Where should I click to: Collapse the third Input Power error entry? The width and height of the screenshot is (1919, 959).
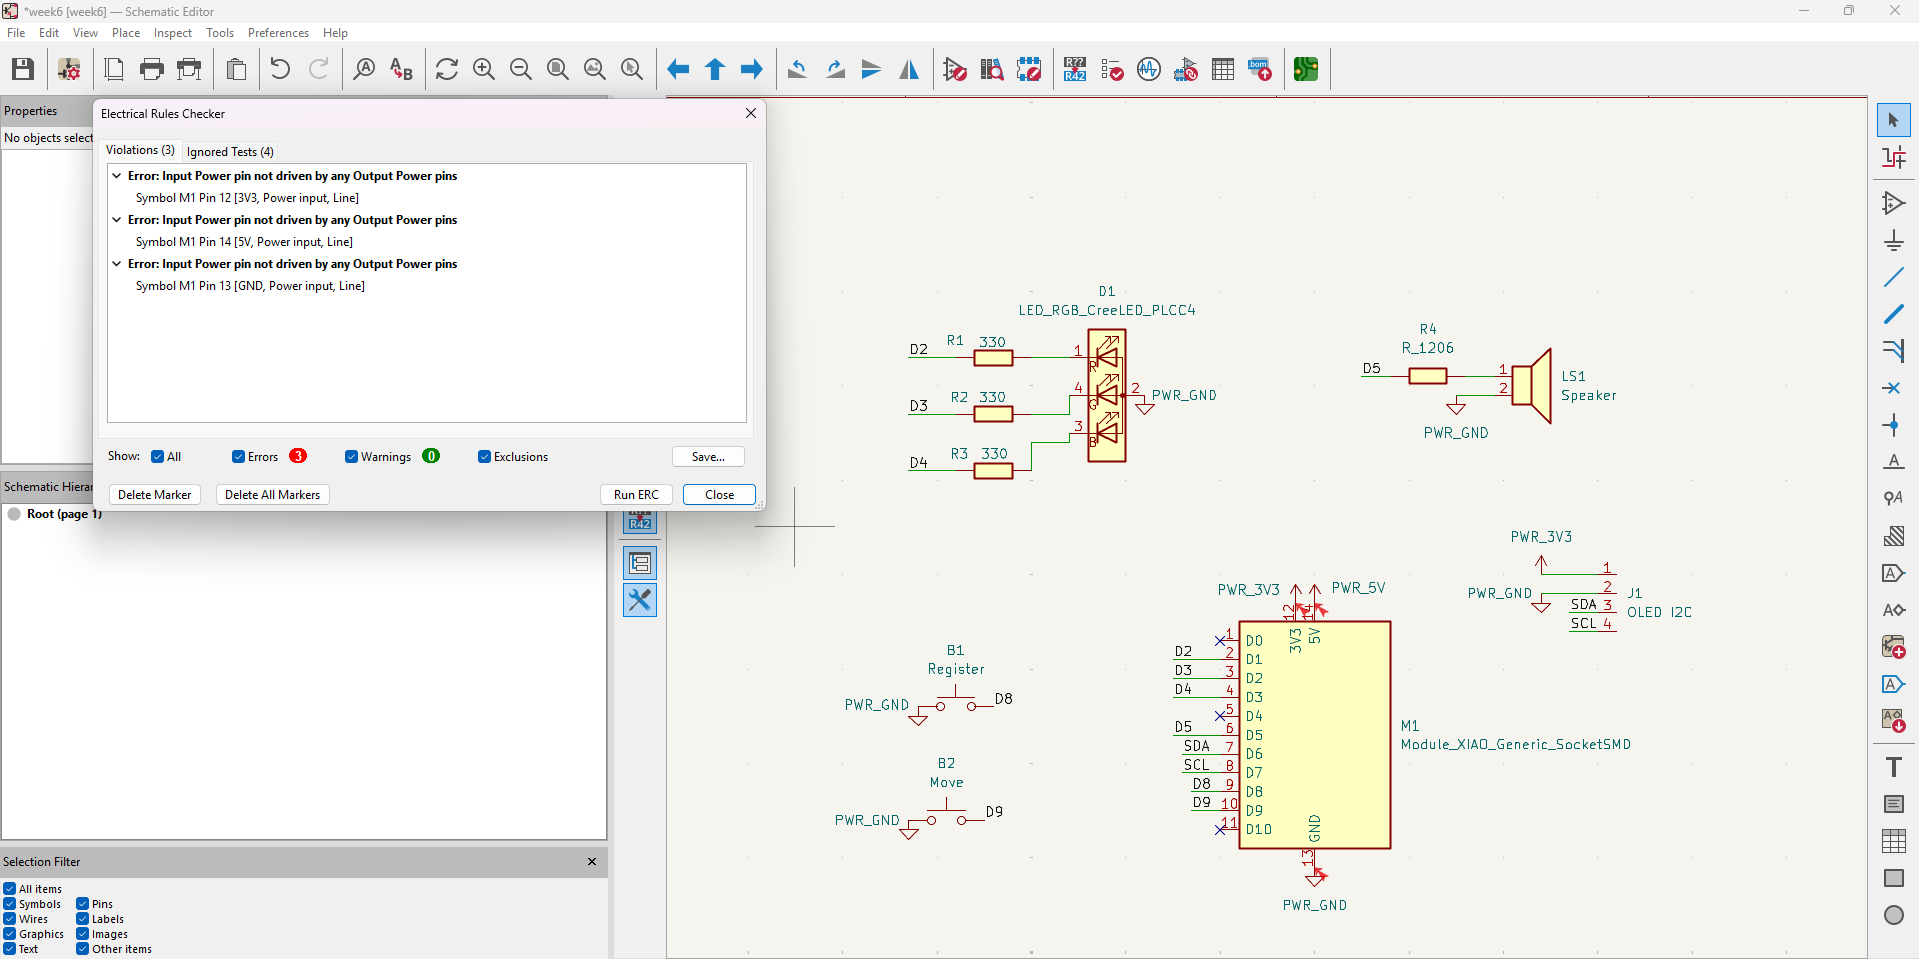pos(117,264)
